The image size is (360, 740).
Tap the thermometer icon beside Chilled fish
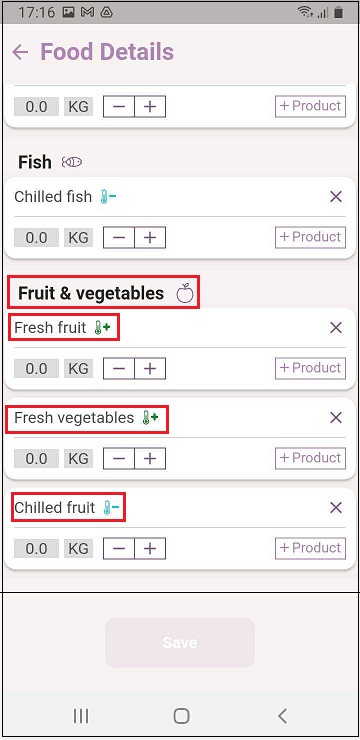pyautogui.click(x=108, y=197)
